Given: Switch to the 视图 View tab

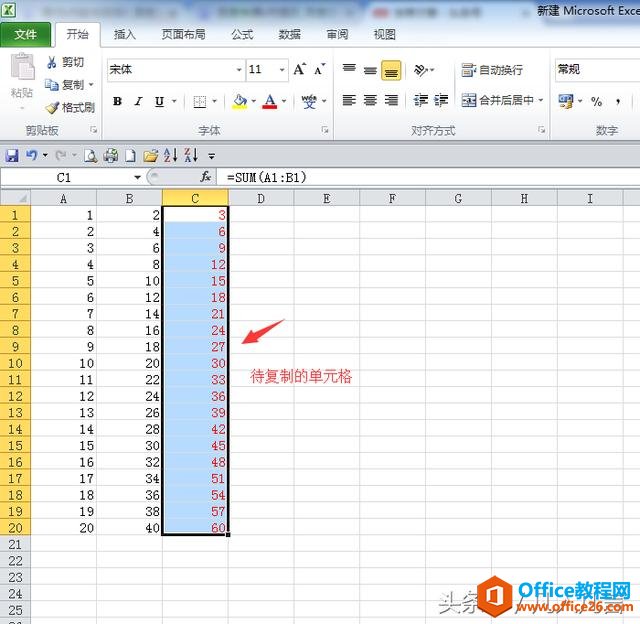Looking at the screenshot, I should pyautogui.click(x=384, y=34).
